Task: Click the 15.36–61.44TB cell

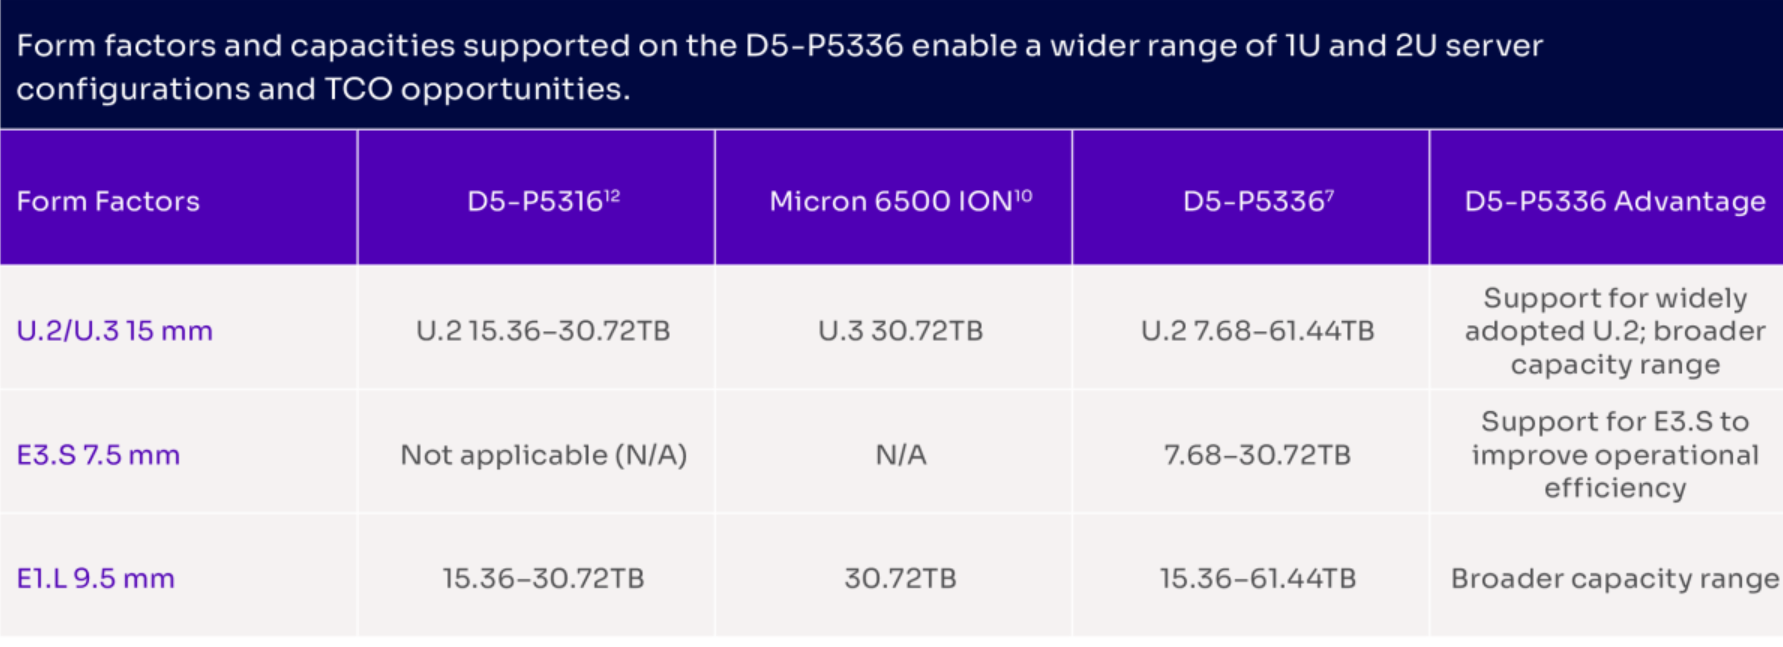Action: (1258, 578)
